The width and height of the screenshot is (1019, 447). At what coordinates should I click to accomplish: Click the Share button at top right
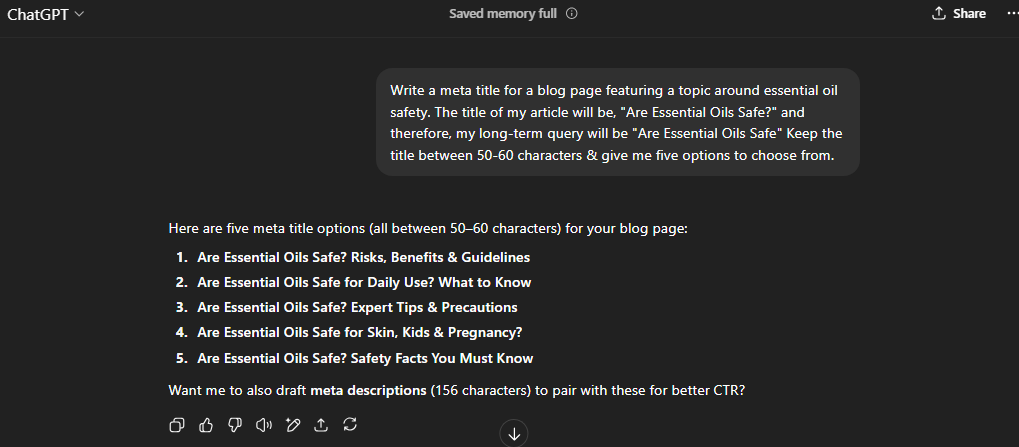click(959, 14)
